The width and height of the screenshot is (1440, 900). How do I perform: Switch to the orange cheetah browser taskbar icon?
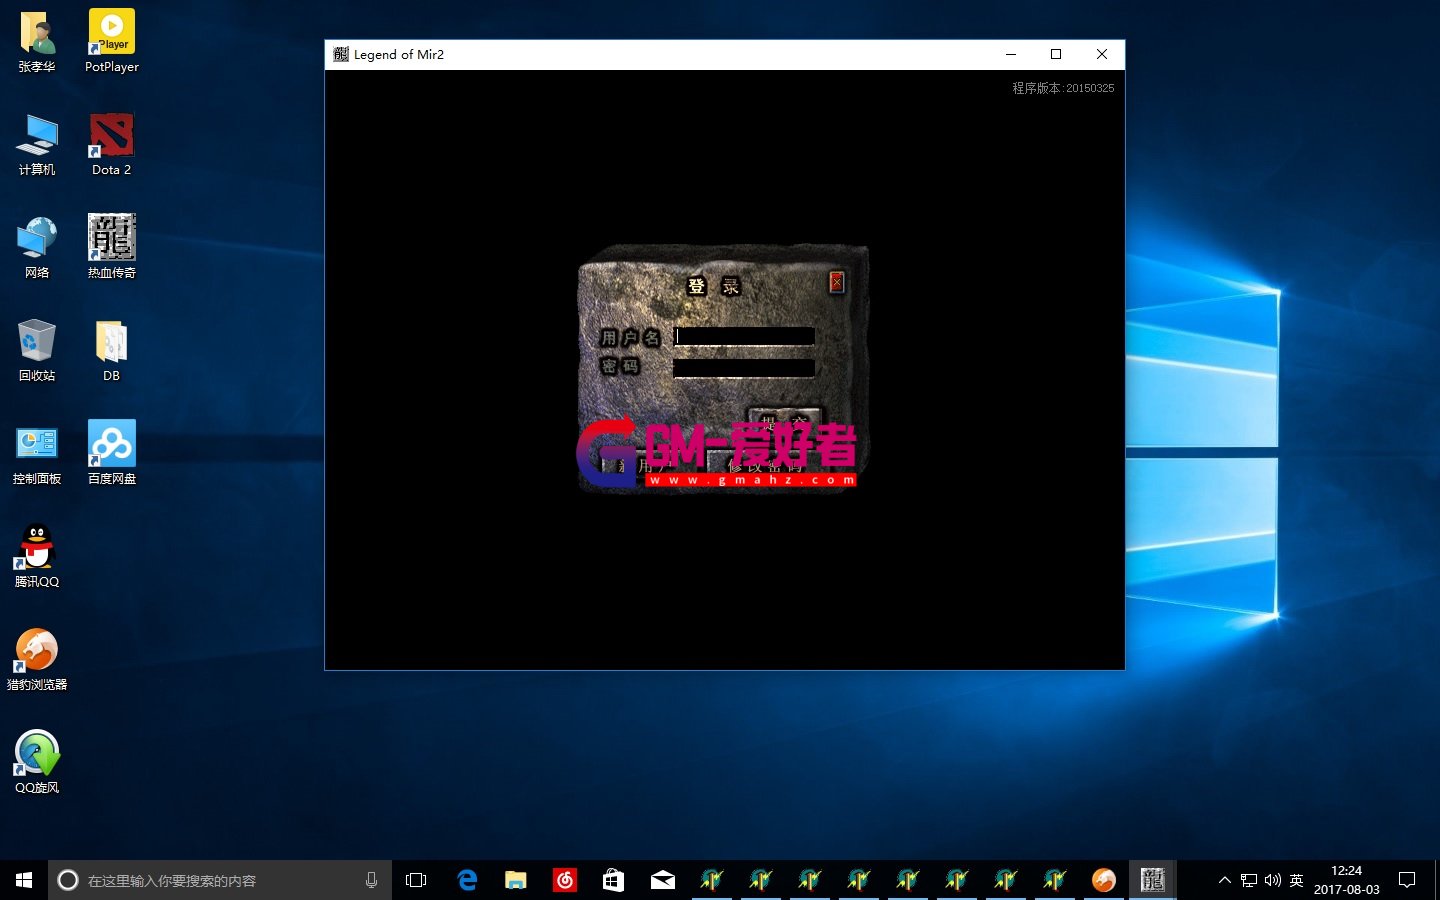[x=1103, y=880]
